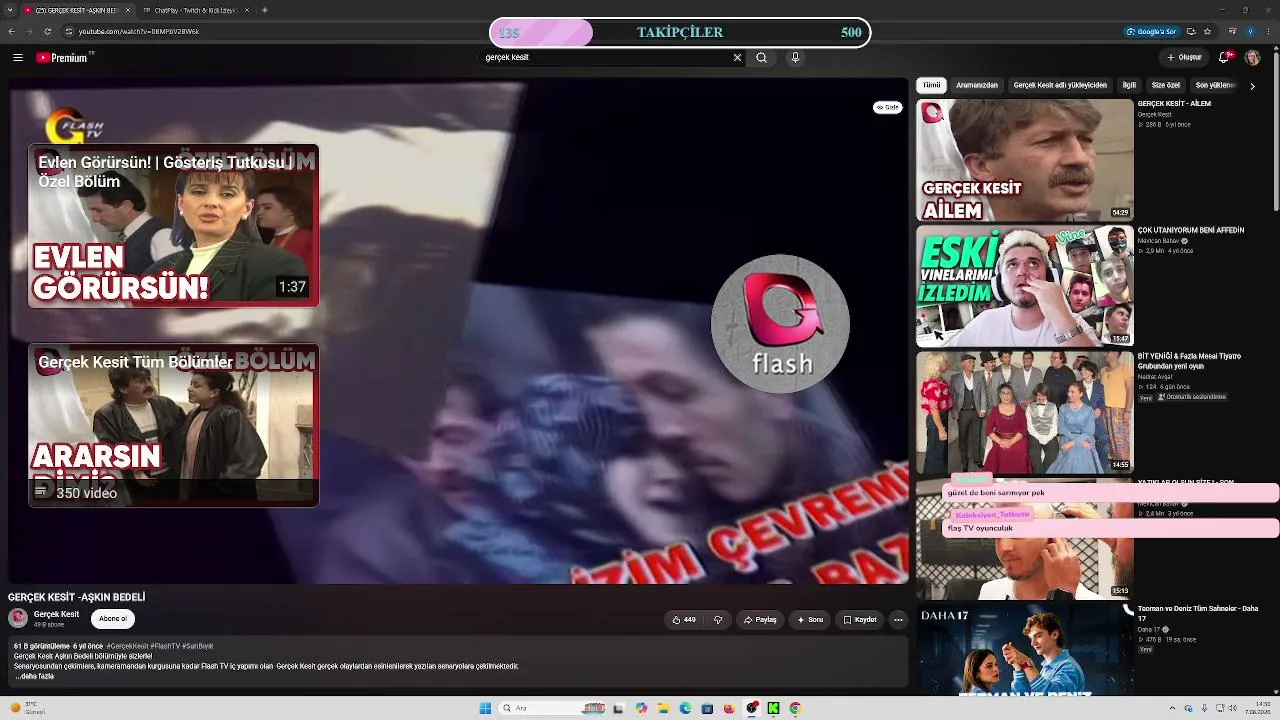Click the Gizle button on the video

888,107
